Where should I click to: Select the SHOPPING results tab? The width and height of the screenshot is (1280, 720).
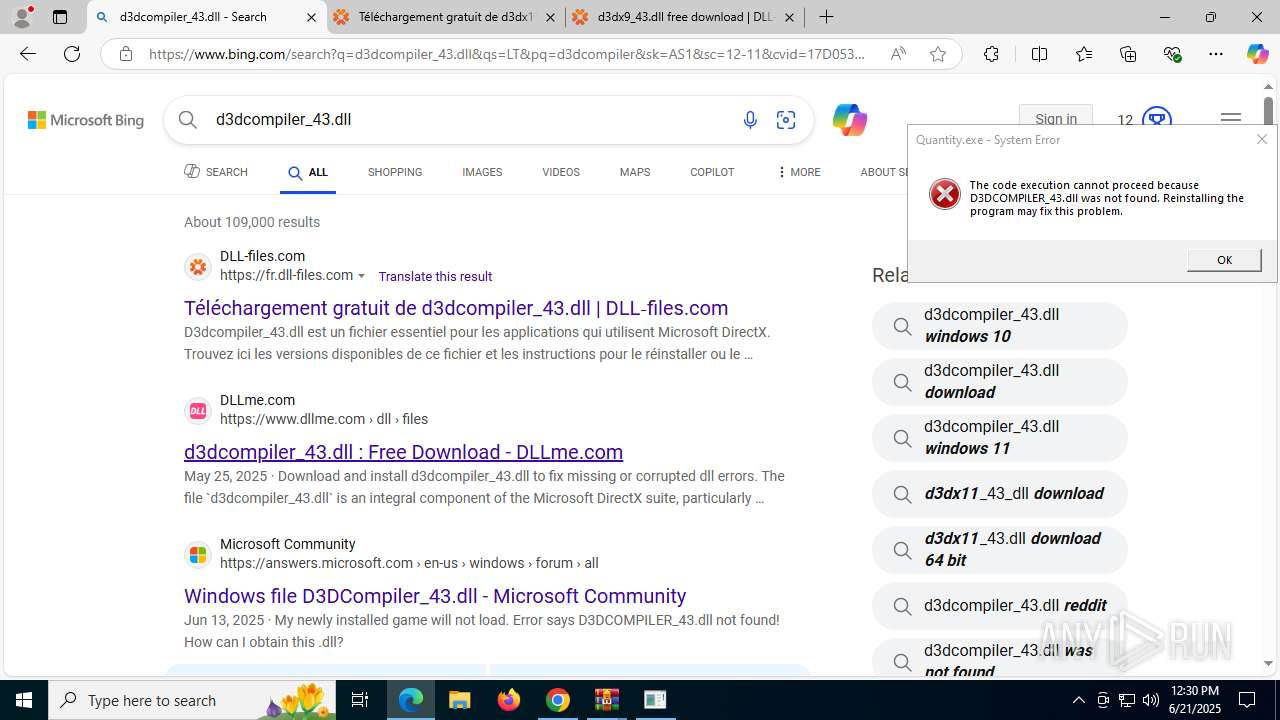coord(395,172)
